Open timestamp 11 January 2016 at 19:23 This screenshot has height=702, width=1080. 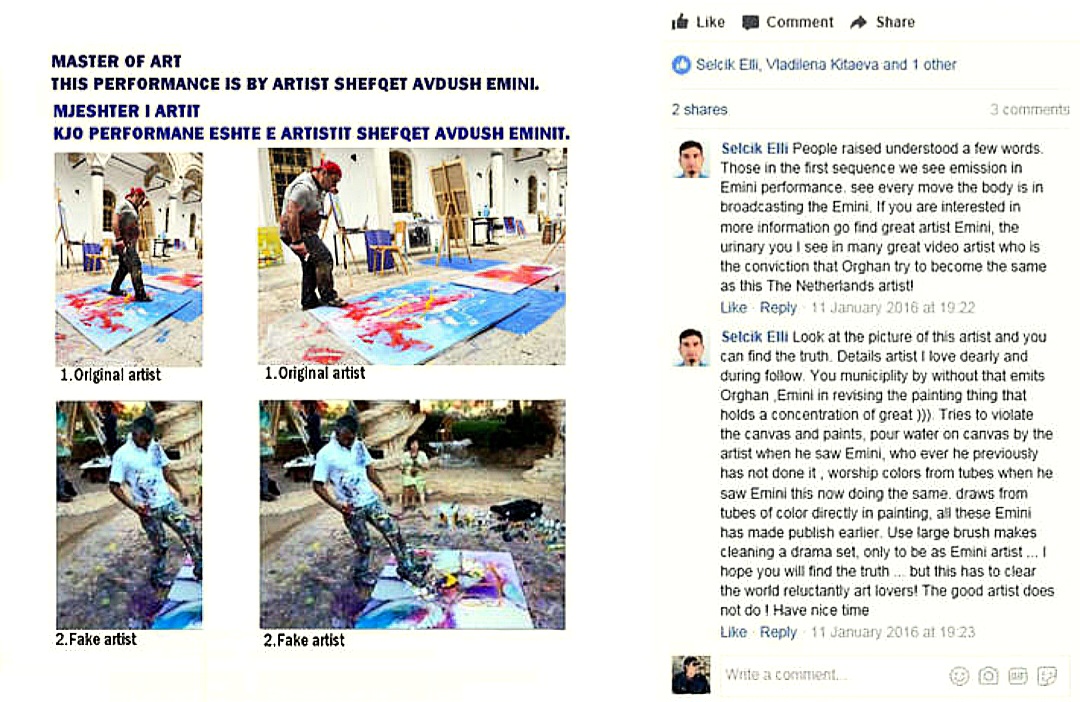pos(893,632)
